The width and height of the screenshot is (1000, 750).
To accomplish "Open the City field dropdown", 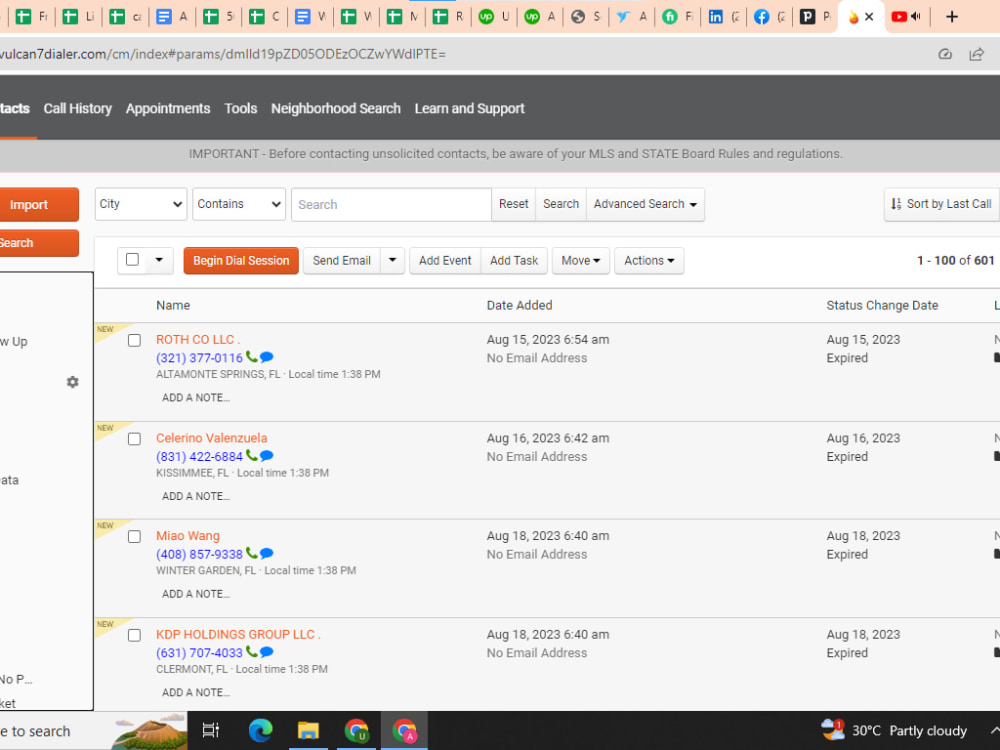I will [141, 204].
